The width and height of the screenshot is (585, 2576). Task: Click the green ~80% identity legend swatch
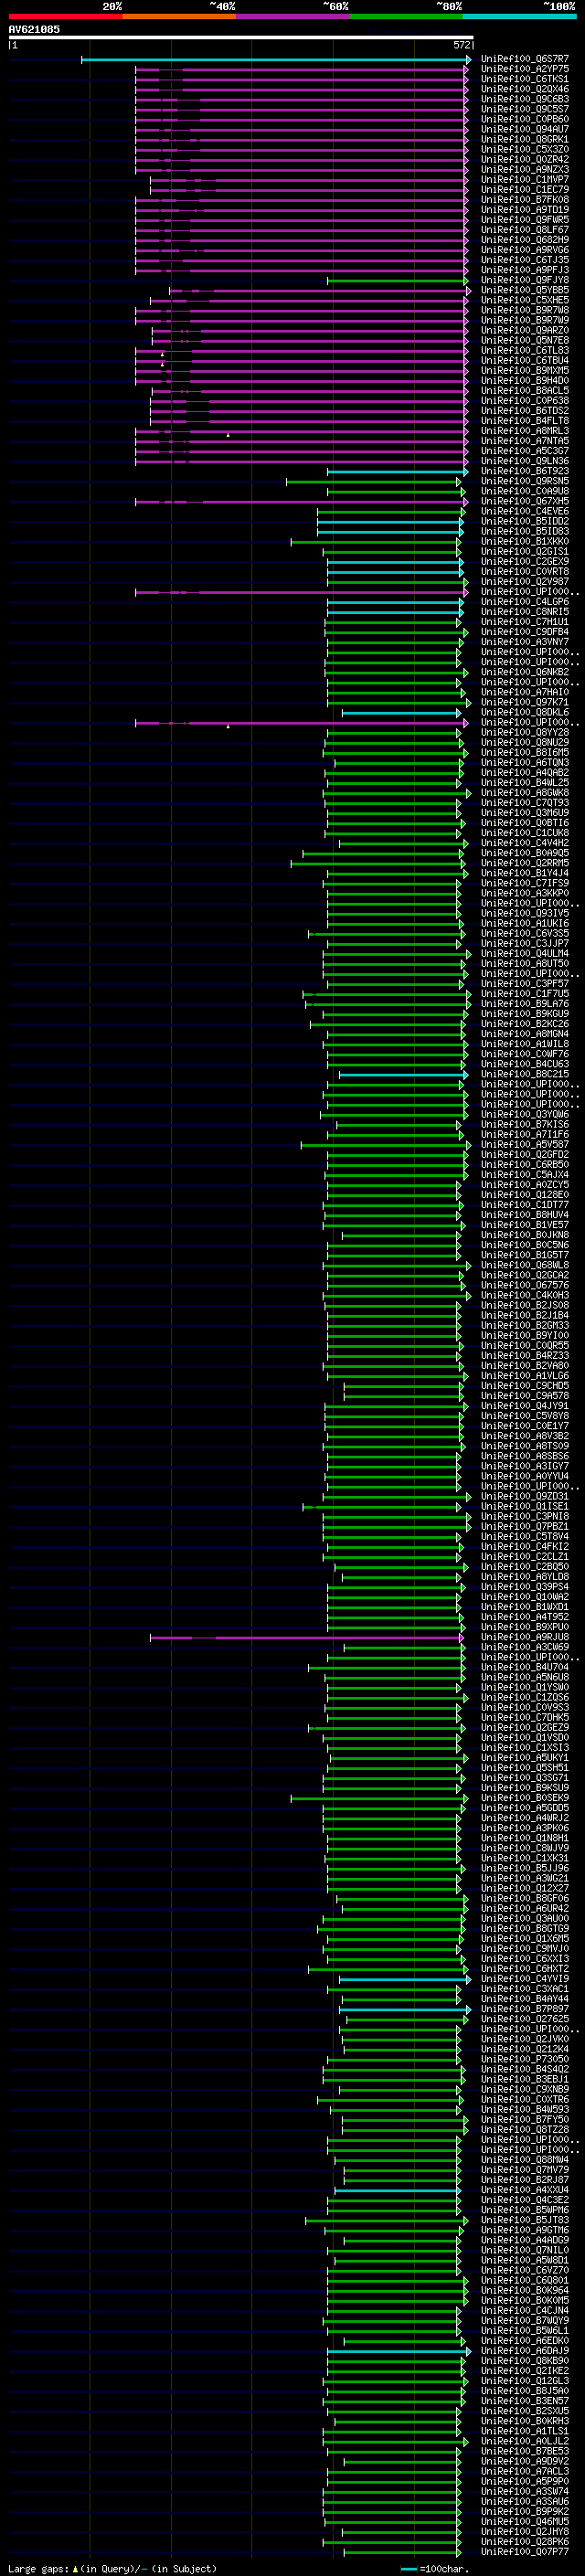(406, 16)
